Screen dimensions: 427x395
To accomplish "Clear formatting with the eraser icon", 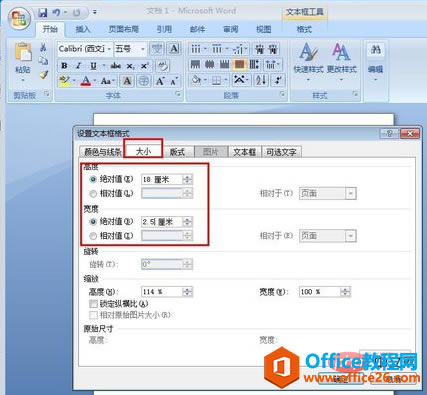I will point(163,66).
